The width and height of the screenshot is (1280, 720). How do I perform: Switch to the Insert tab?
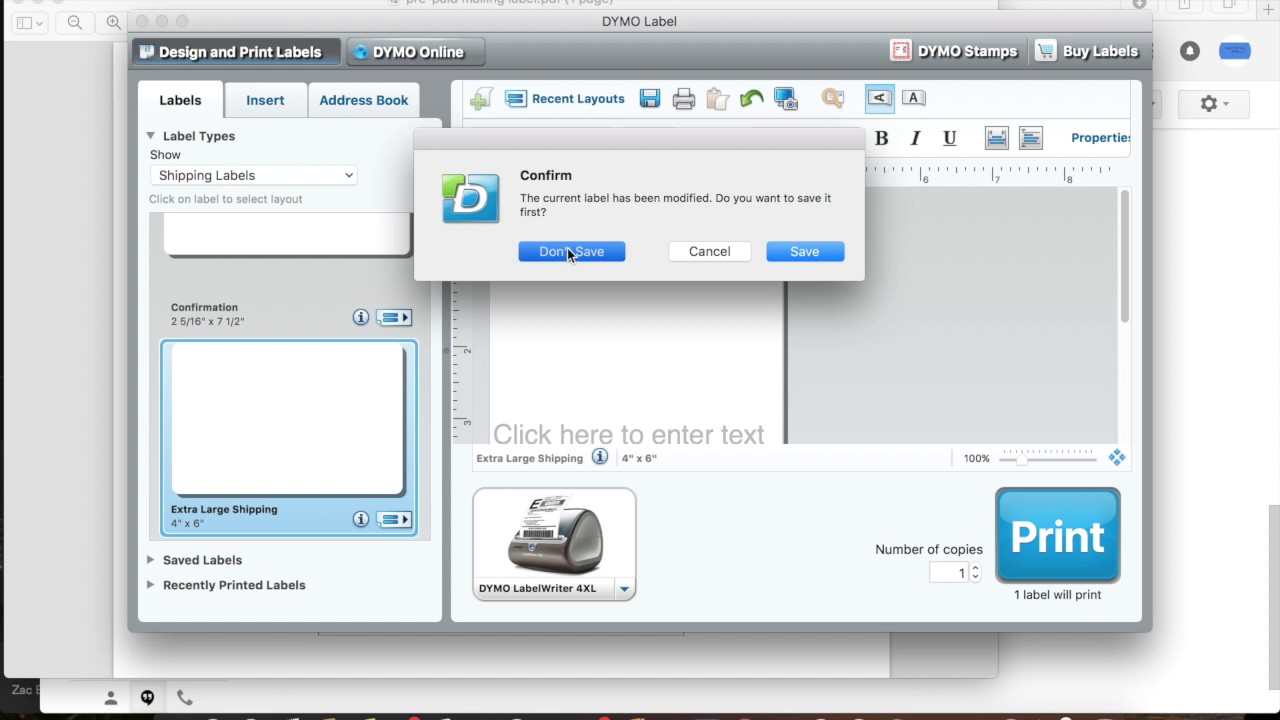pyautogui.click(x=265, y=100)
